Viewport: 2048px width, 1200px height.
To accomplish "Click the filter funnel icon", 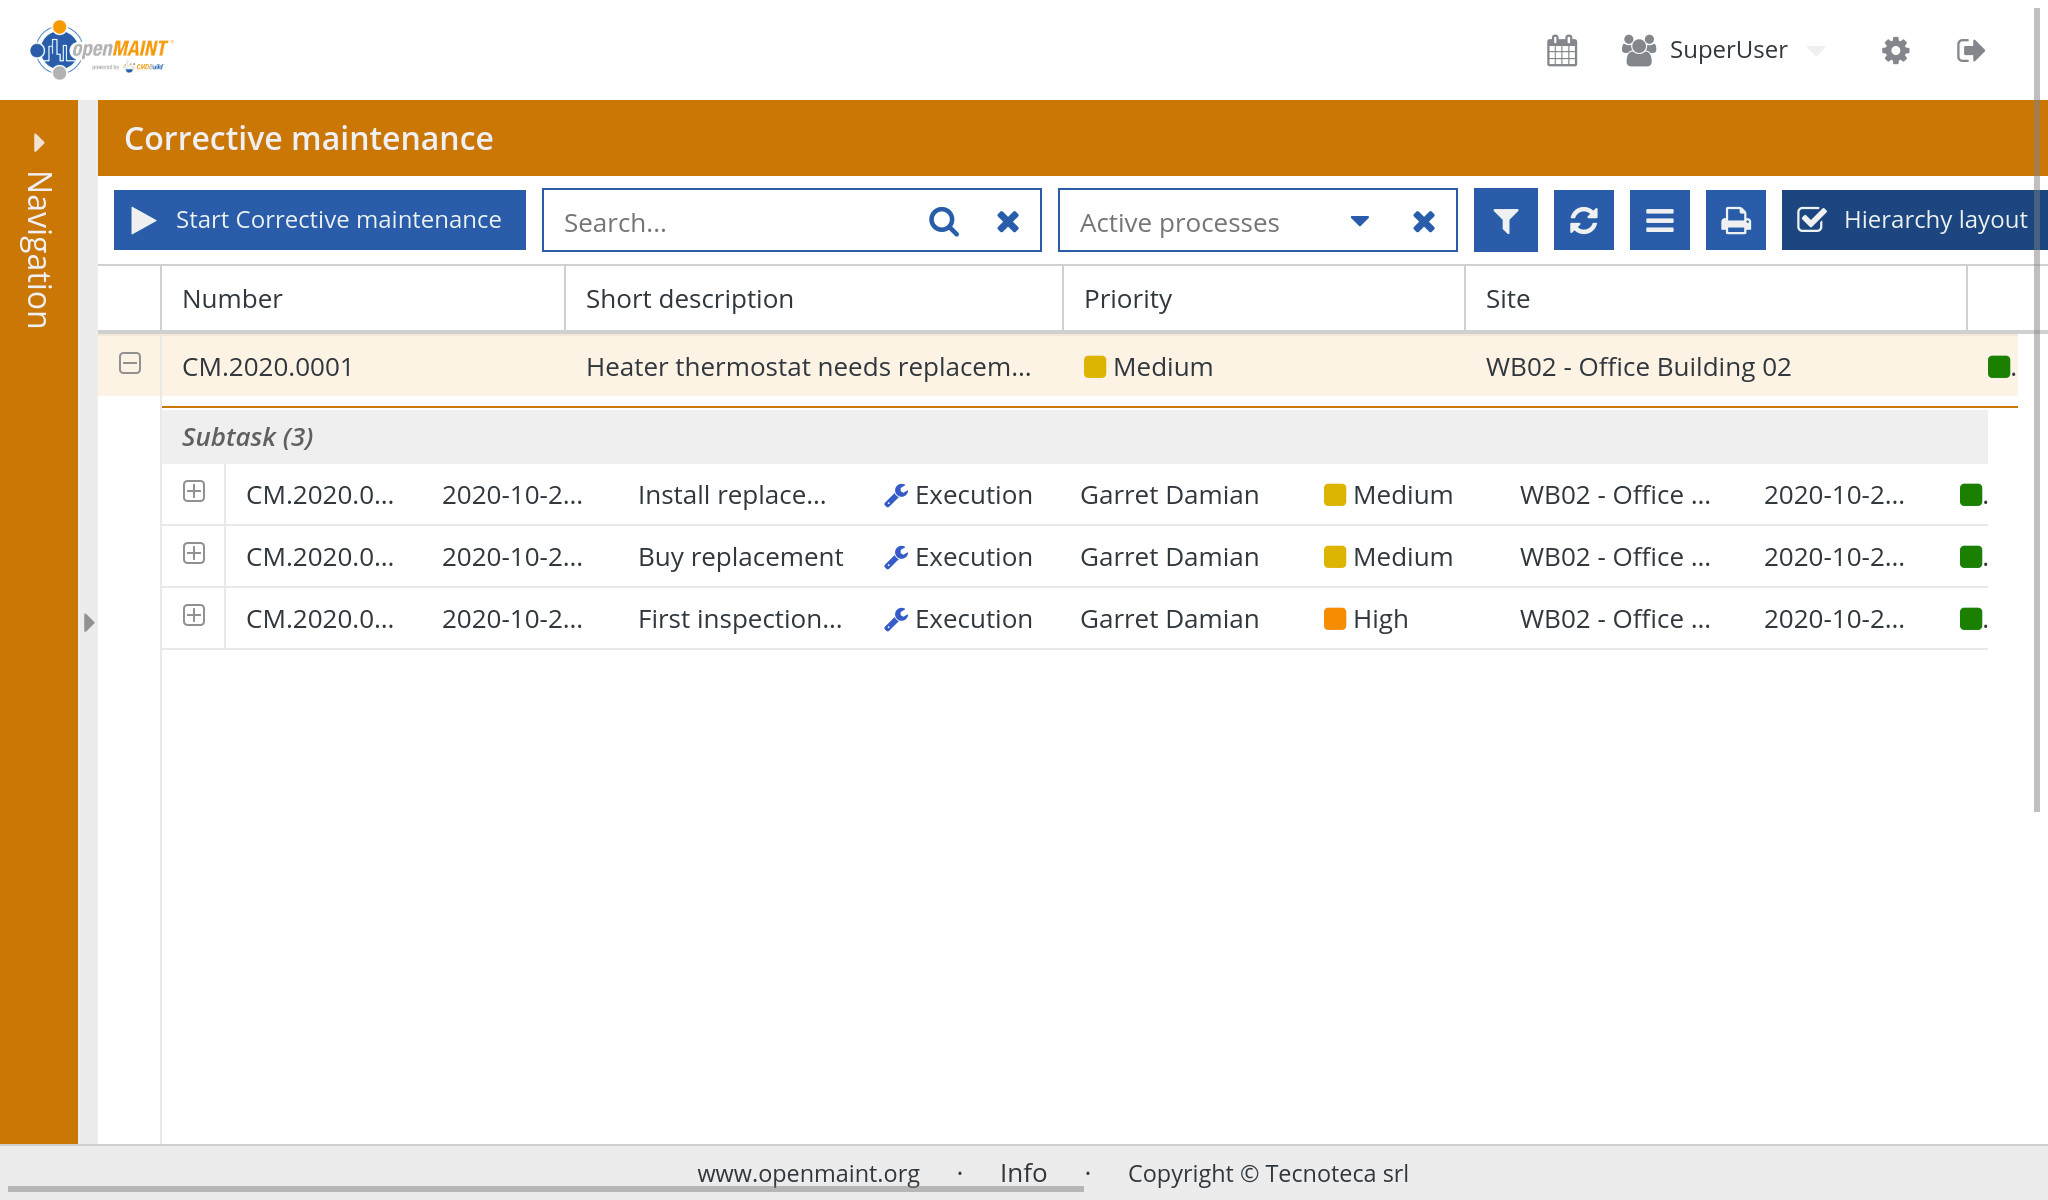I will pyautogui.click(x=1505, y=220).
